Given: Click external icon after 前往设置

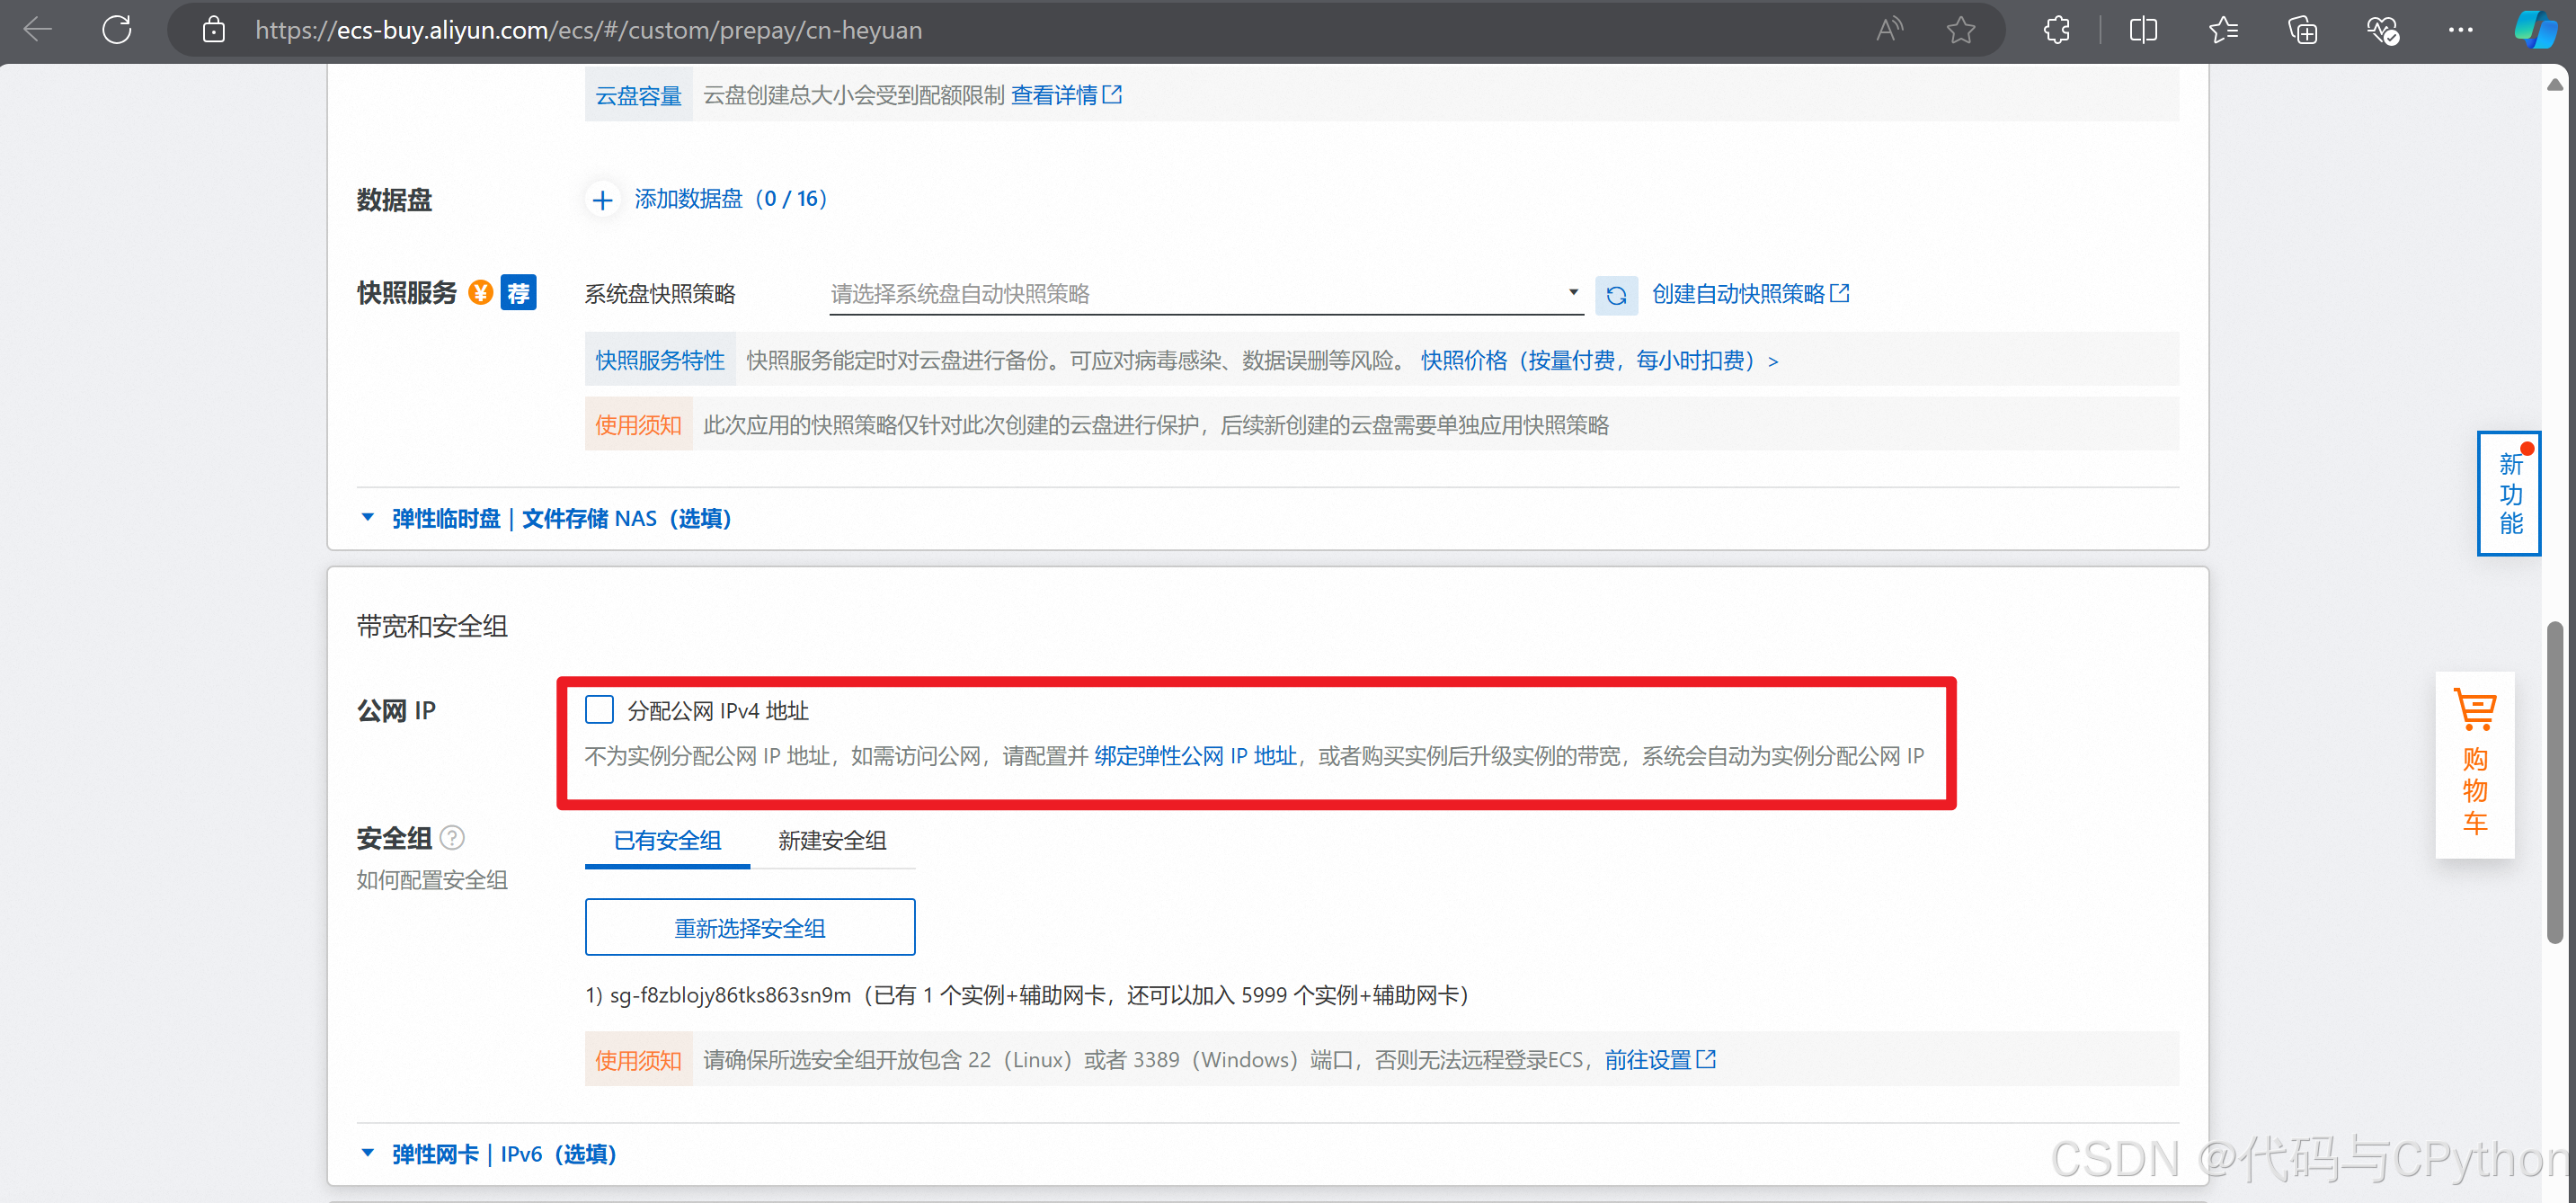Looking at the screenshot, I should click(1706, 1059).
